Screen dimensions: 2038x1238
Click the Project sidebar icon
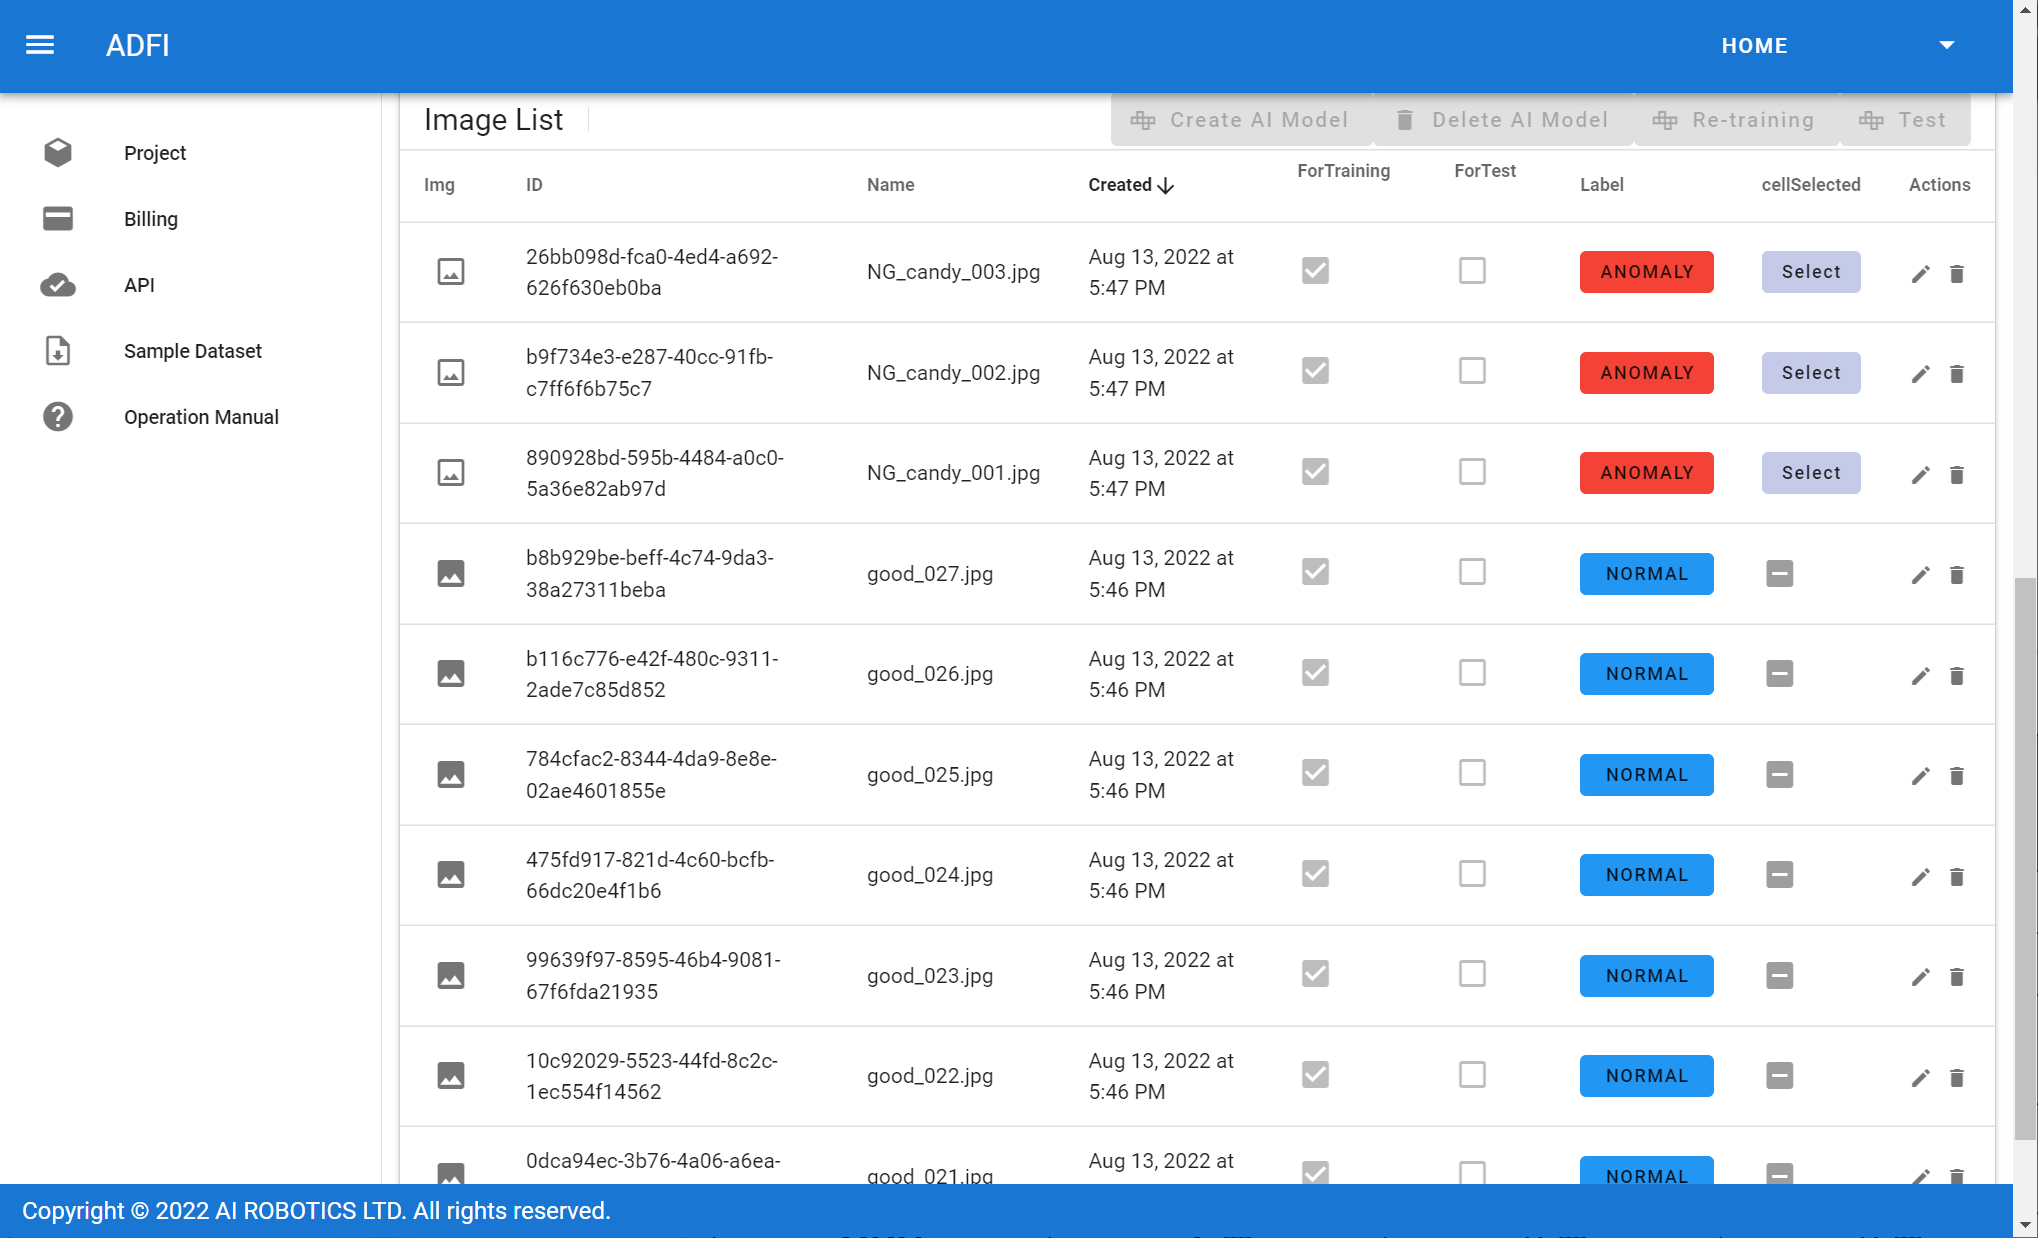click(x=57, y=151)
